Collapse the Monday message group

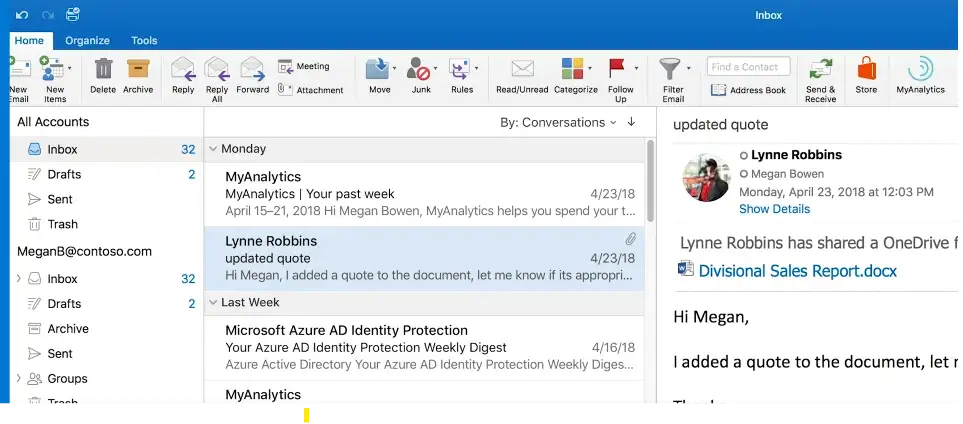coord(213,149)
